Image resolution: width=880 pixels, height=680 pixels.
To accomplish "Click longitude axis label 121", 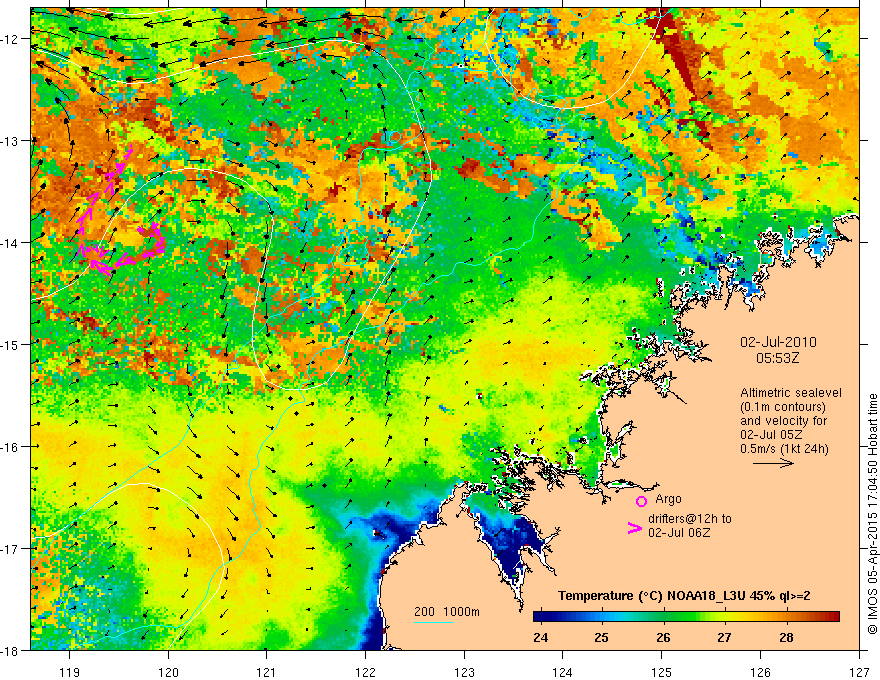I will [267, 672].
